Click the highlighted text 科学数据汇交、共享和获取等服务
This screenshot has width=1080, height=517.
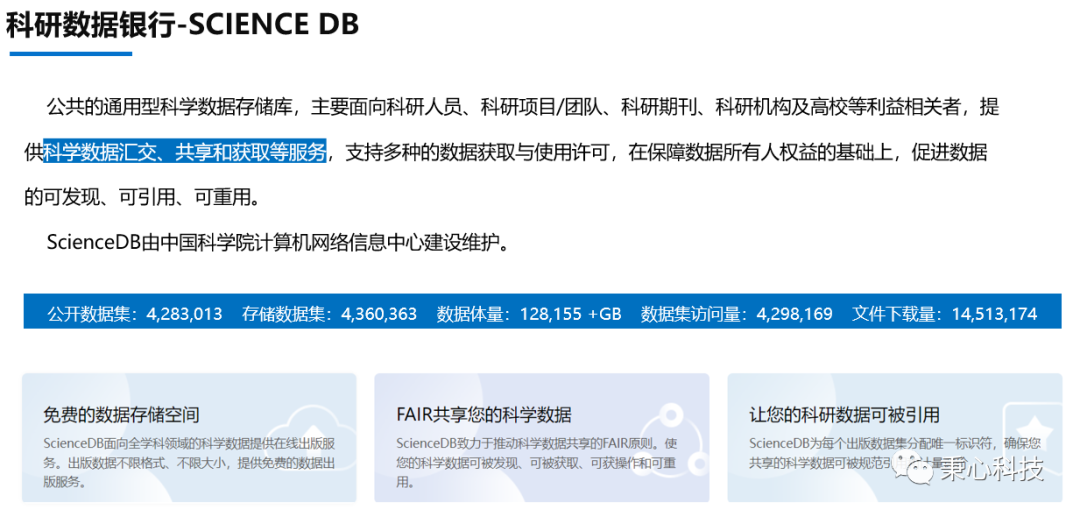tap(186, 153)
